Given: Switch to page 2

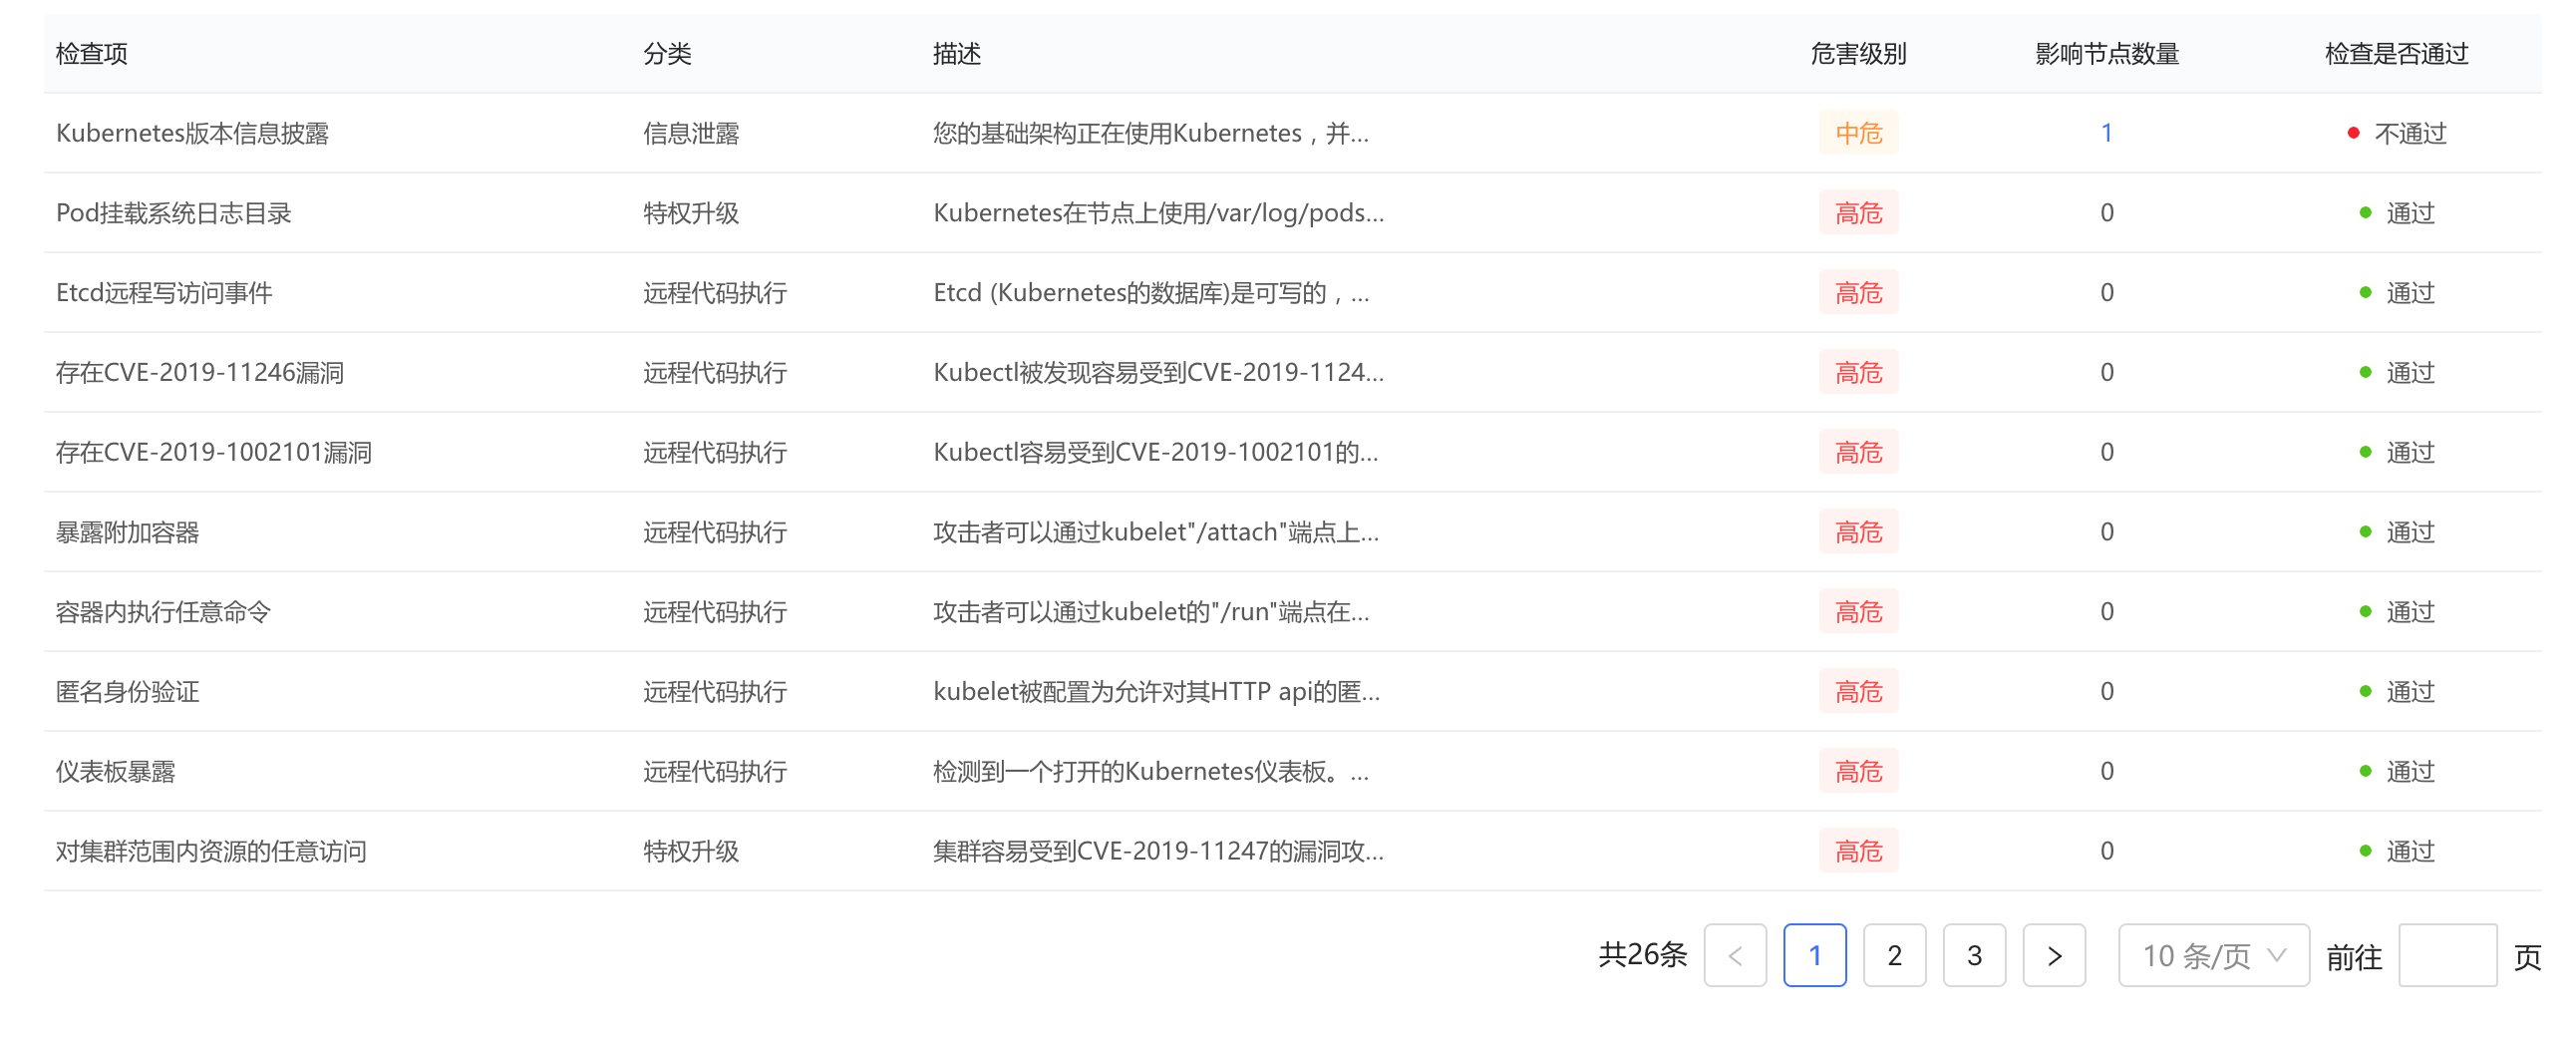Looking at the screenshot, I should [1895, 955].
